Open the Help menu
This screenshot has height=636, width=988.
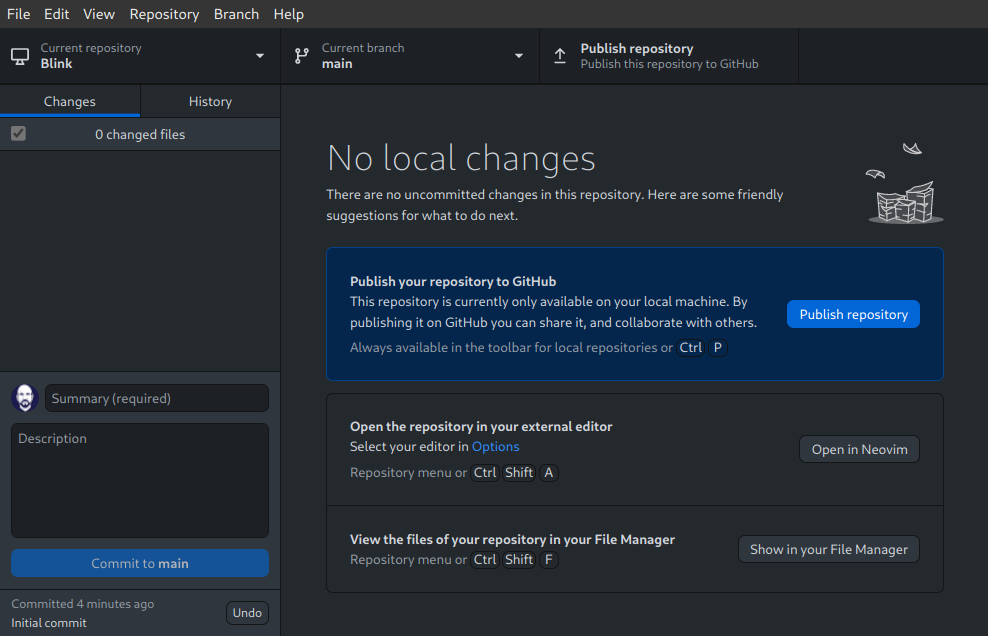pos(289,14)
